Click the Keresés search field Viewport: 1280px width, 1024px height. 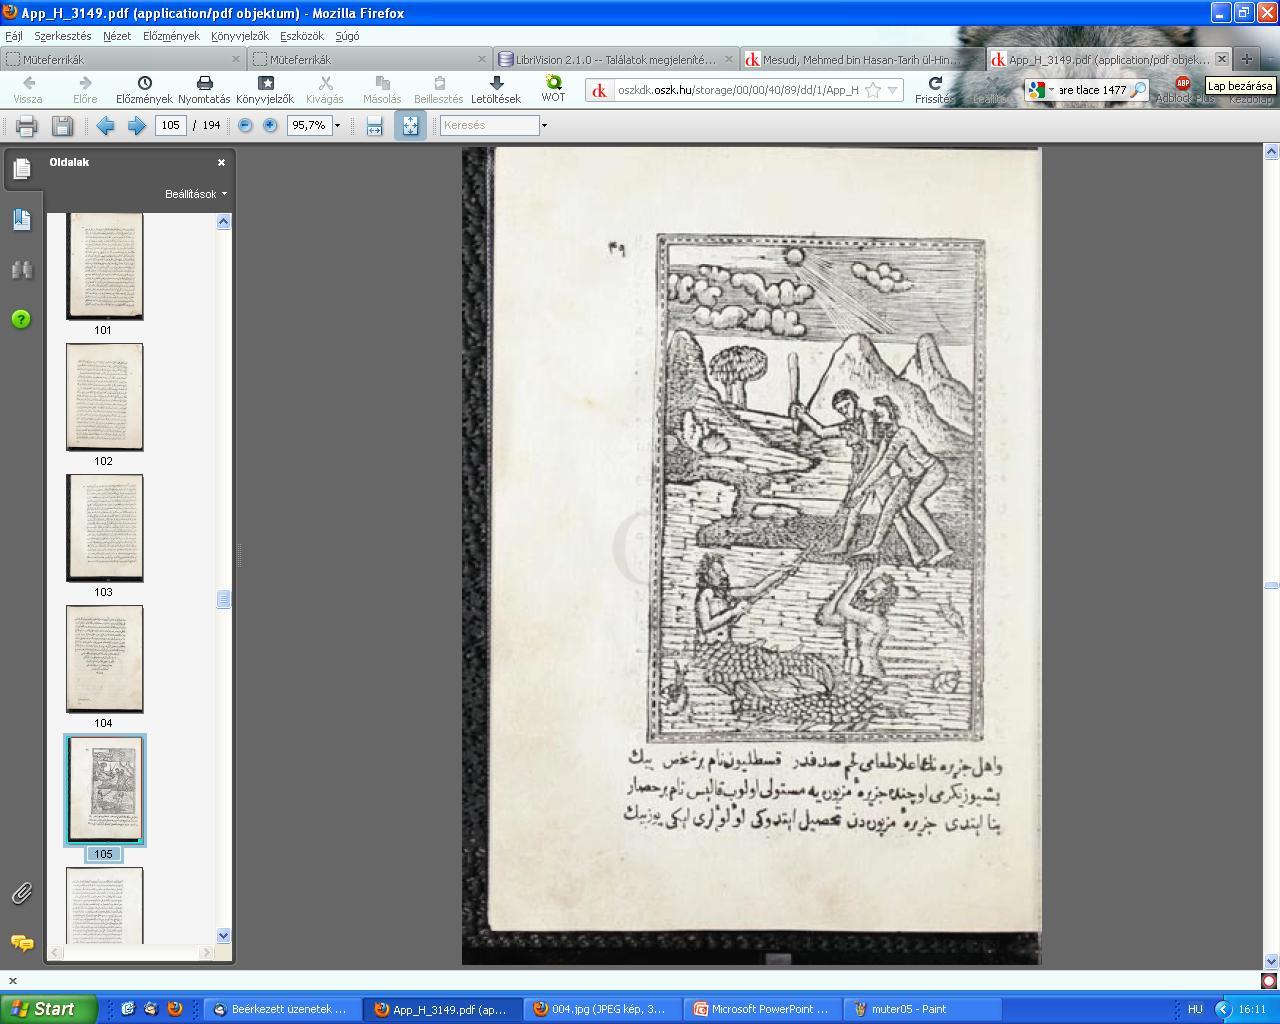(489, 126)
